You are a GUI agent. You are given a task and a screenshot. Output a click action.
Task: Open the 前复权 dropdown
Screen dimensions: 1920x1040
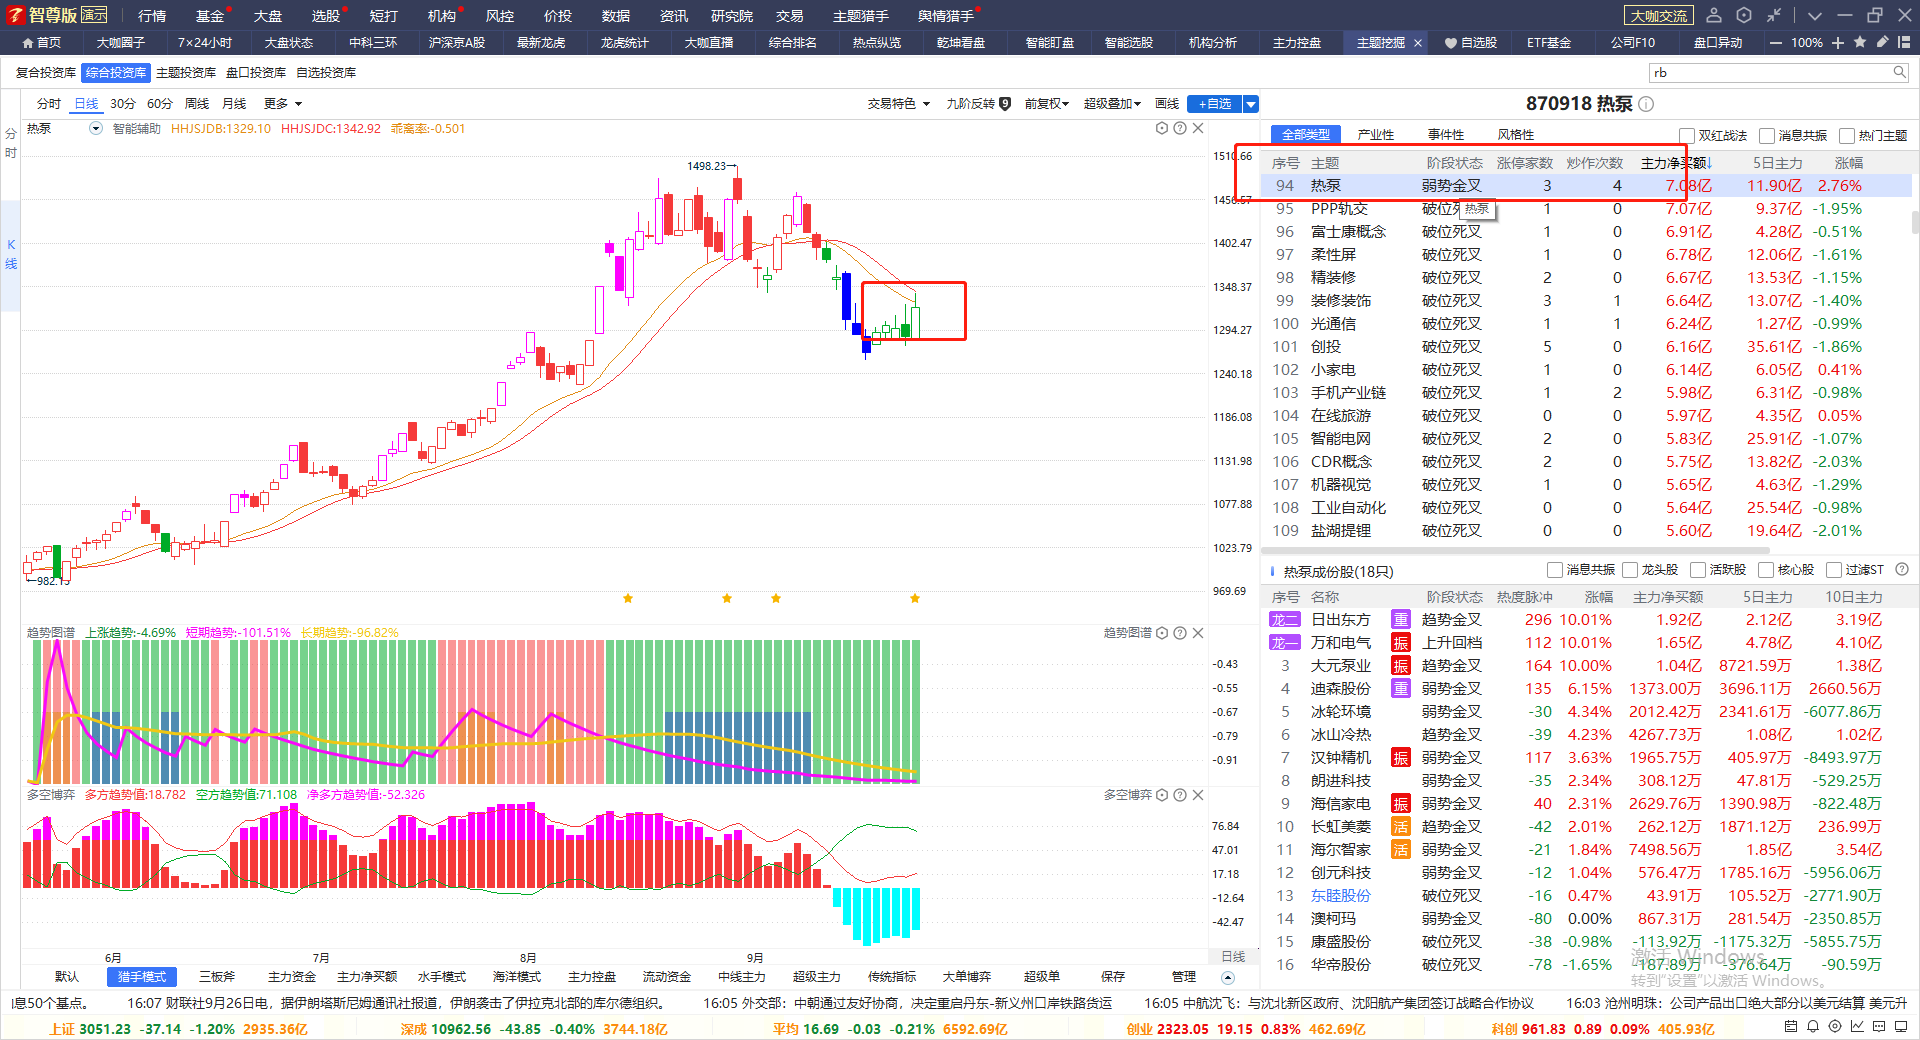point(1047,104)
